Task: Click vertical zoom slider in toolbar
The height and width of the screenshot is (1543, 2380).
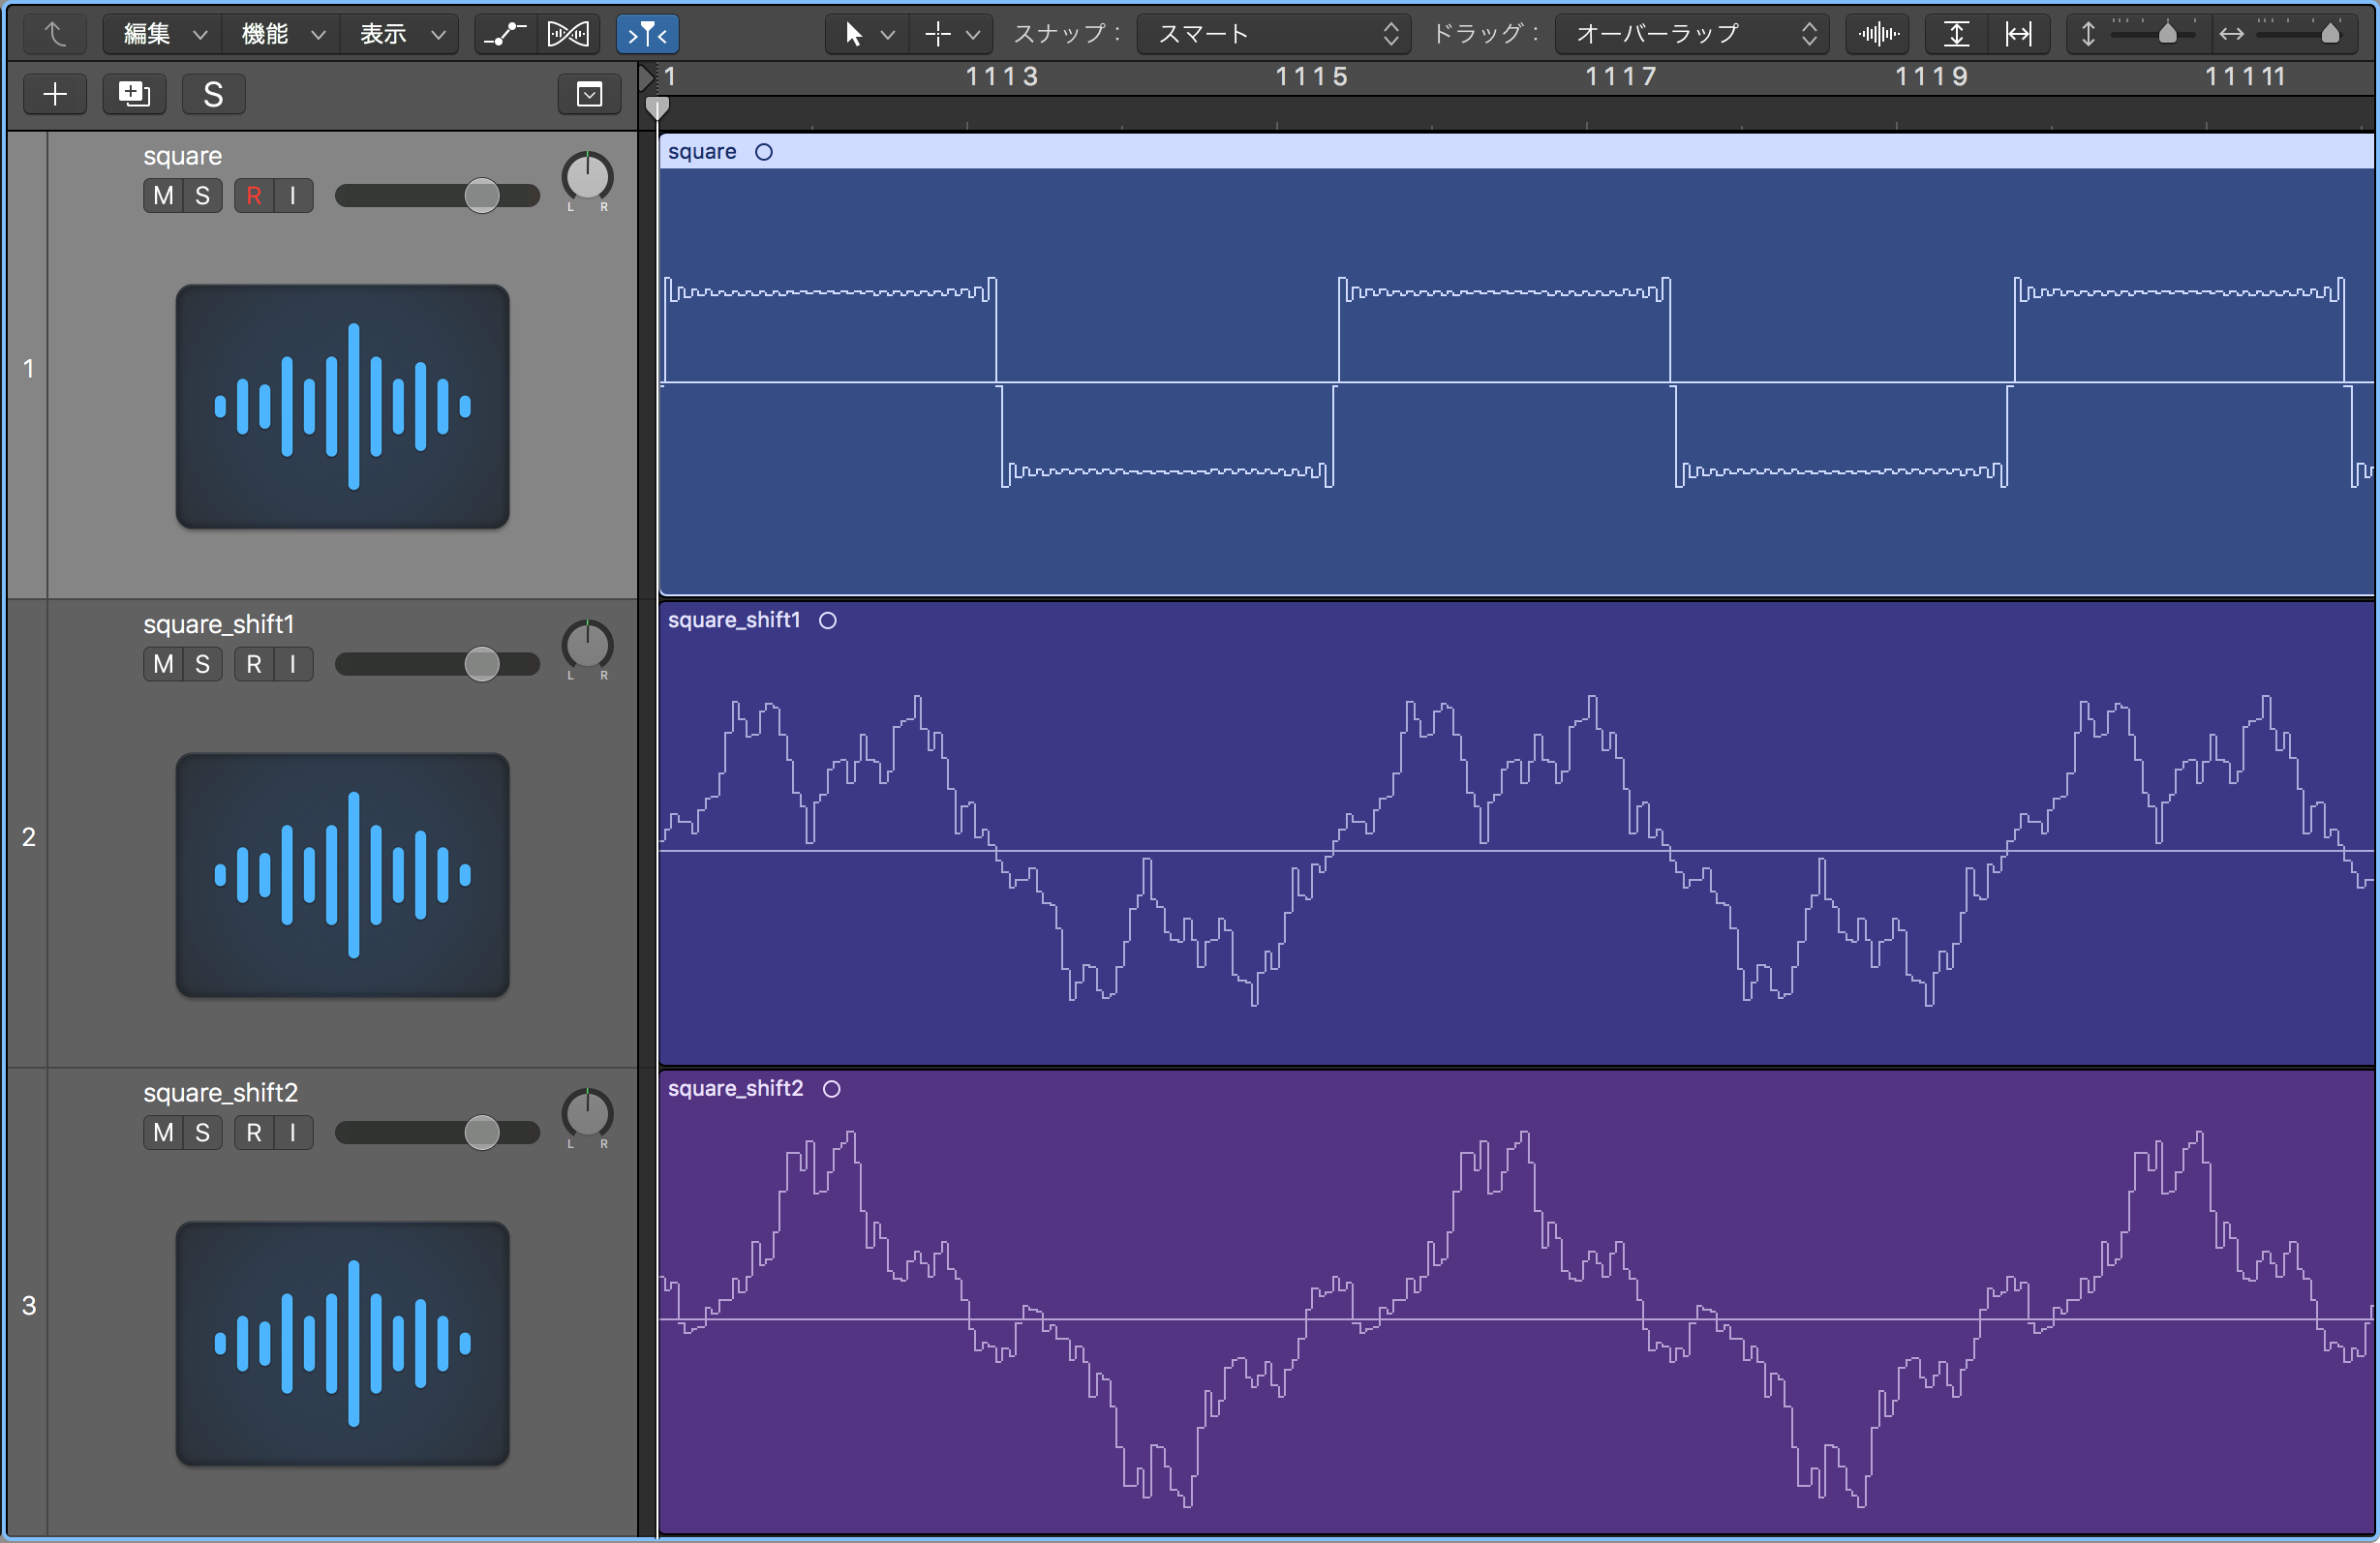Action: coord(2153,34)
